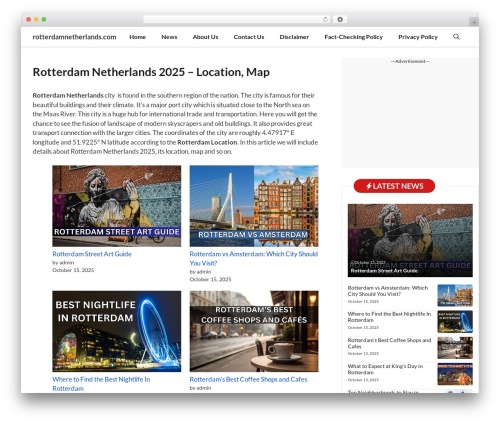Open the Fact-Checking Policy menu item
The width and height of the screenshot is (500, 423).
(x=353, y=37)
